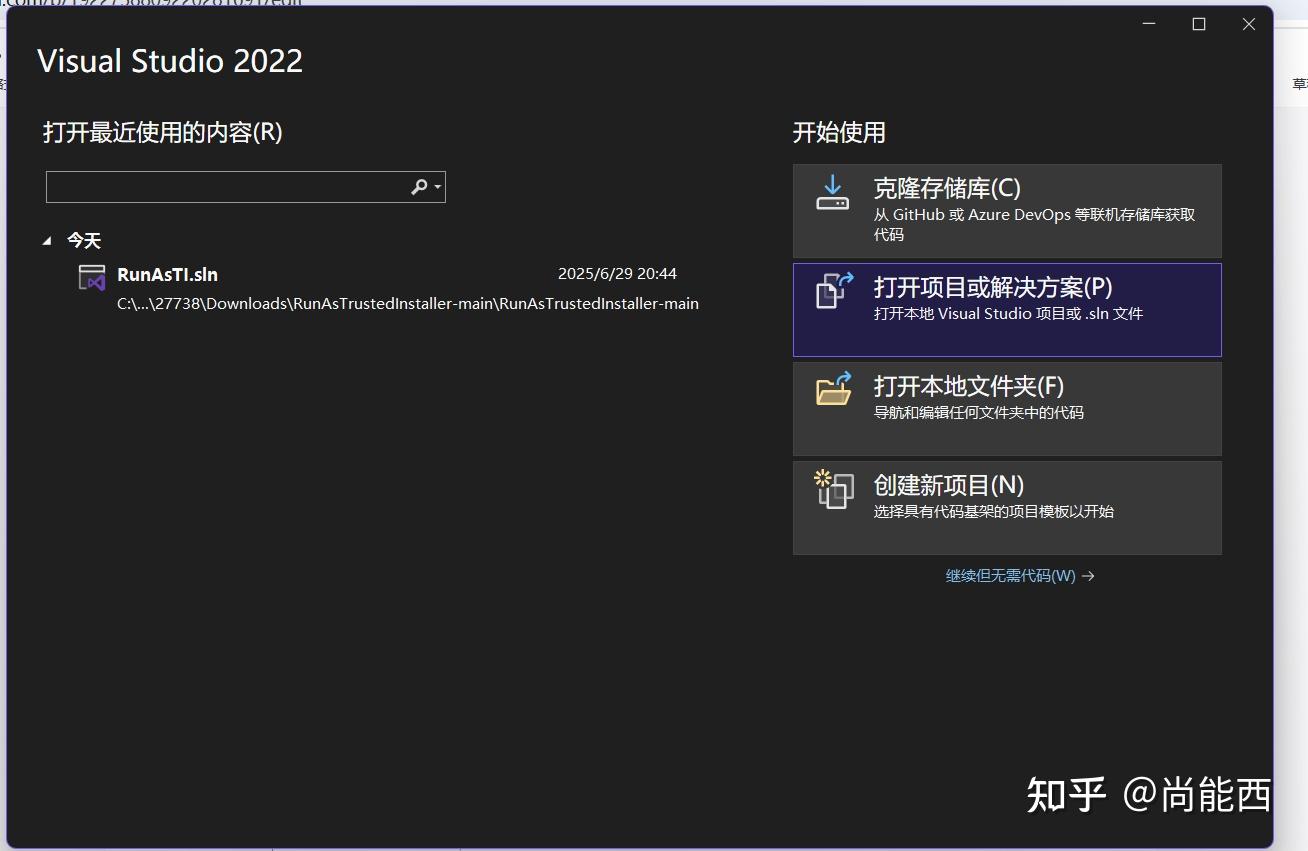Screen dimensions: 1308x851
Task: Click the create new project sparkle icon
Action: coord(833,487)
